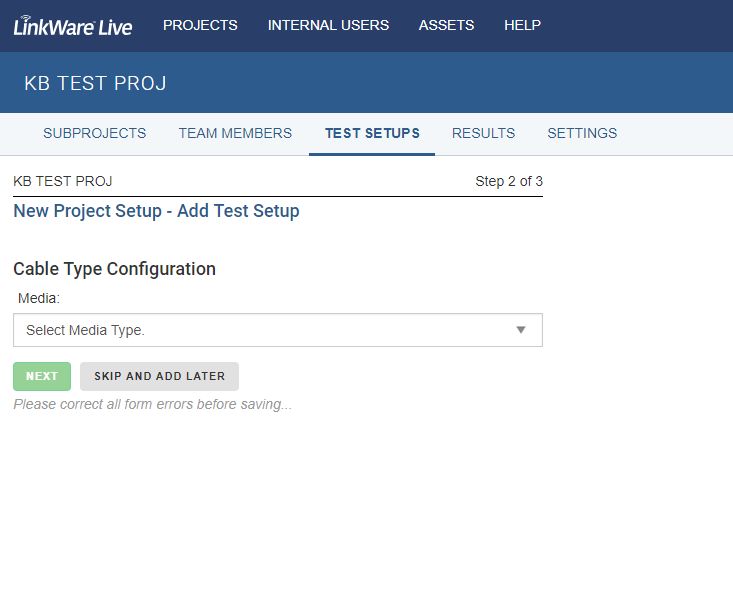The image size is (733, 595).
Task: Select the TEST SETUPS tab
Action: point(372,133)
